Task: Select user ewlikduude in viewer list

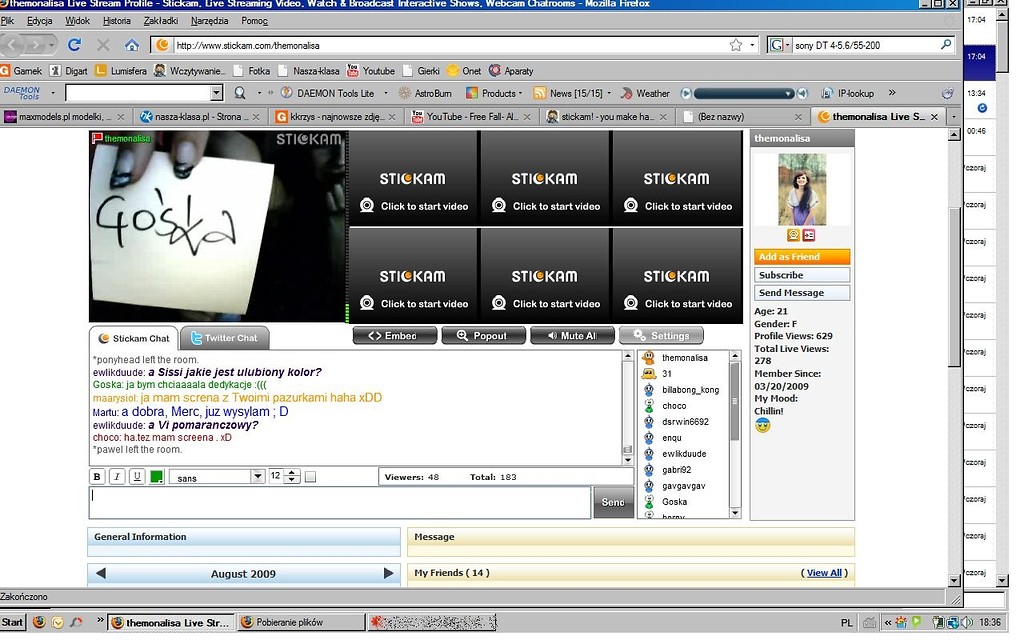Action: click(683, 454)
